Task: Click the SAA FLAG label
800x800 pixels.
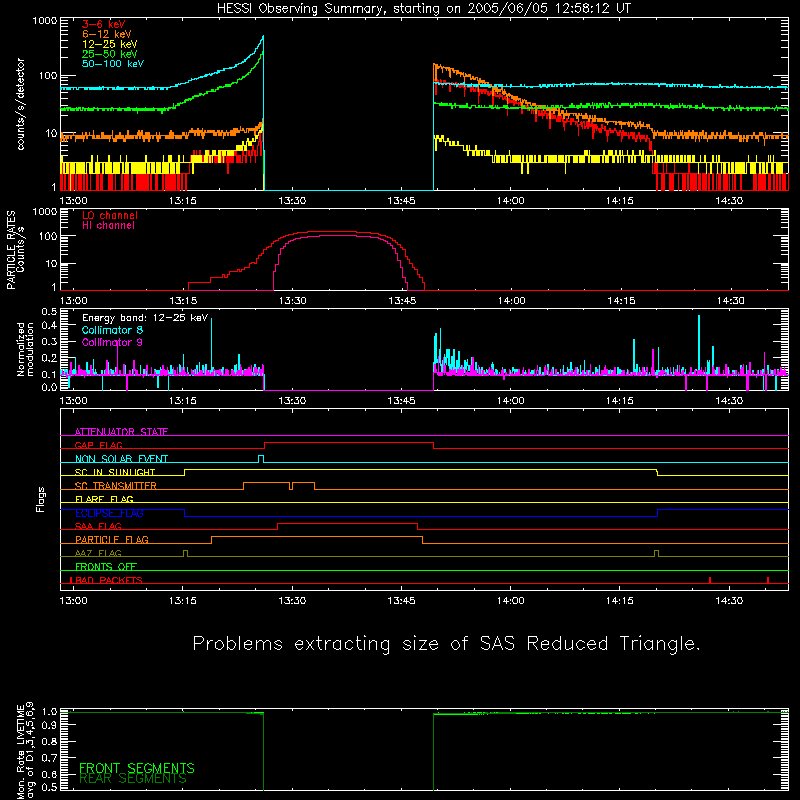Action: pyautogui.click(x=98, y=526)
